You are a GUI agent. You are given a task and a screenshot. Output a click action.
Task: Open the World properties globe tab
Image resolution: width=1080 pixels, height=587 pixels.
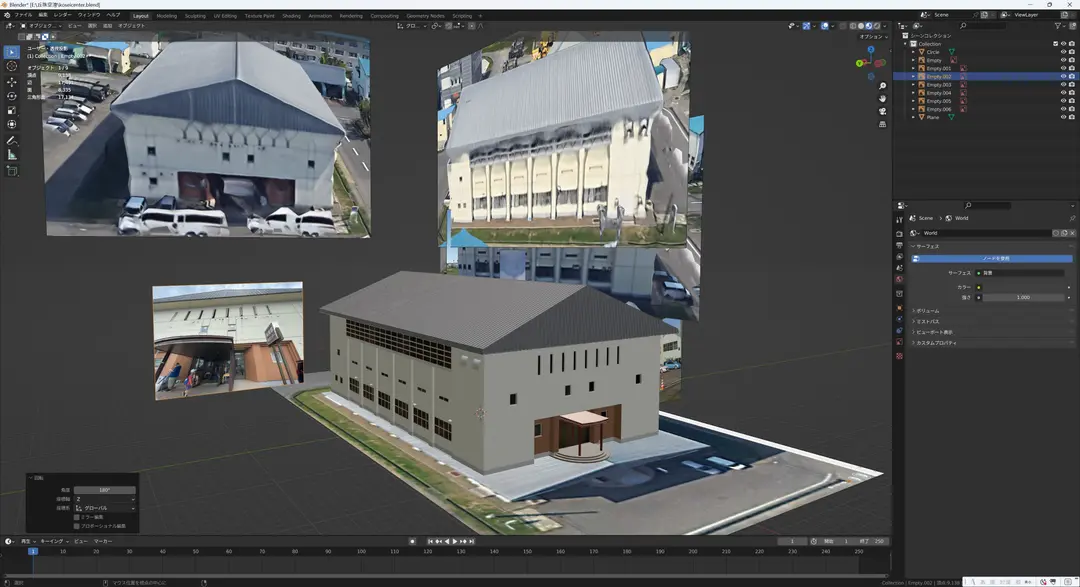[x=900, y=279]
